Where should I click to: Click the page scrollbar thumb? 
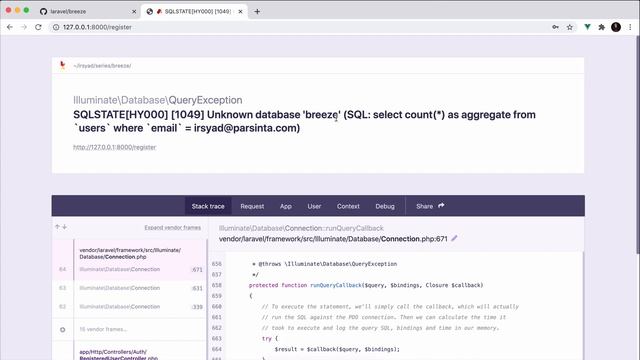coord(638,145)
